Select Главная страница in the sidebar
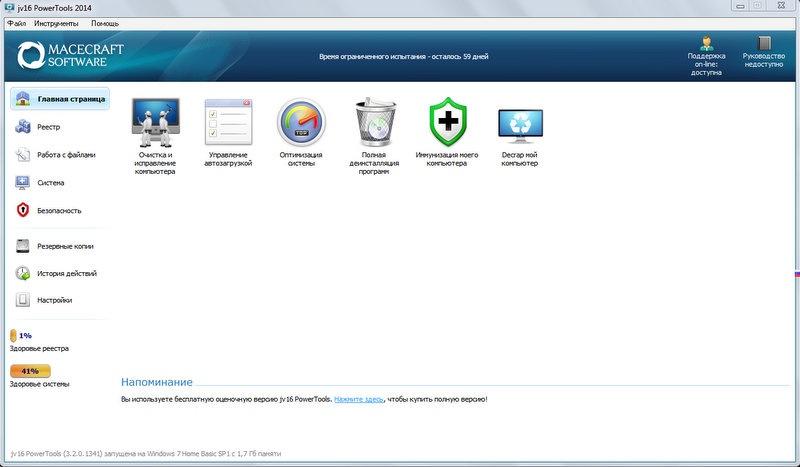800x467 pixels. pyautogui.click(x=60, y=99)
